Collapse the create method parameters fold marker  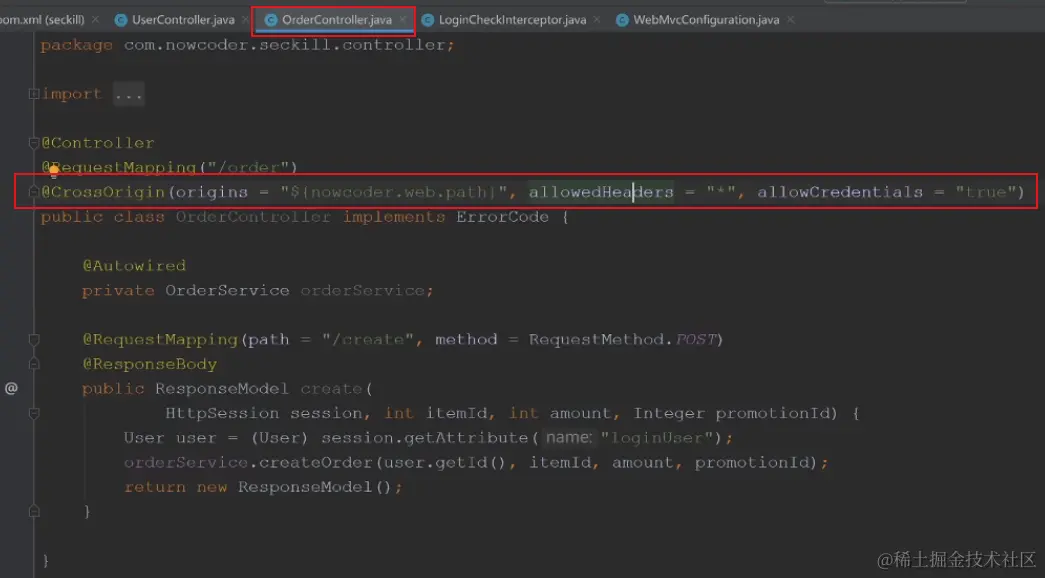click(34, 413)
